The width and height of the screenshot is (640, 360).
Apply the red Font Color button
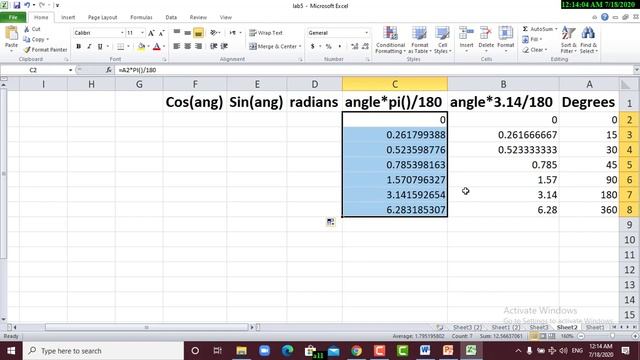click(157, 47)
